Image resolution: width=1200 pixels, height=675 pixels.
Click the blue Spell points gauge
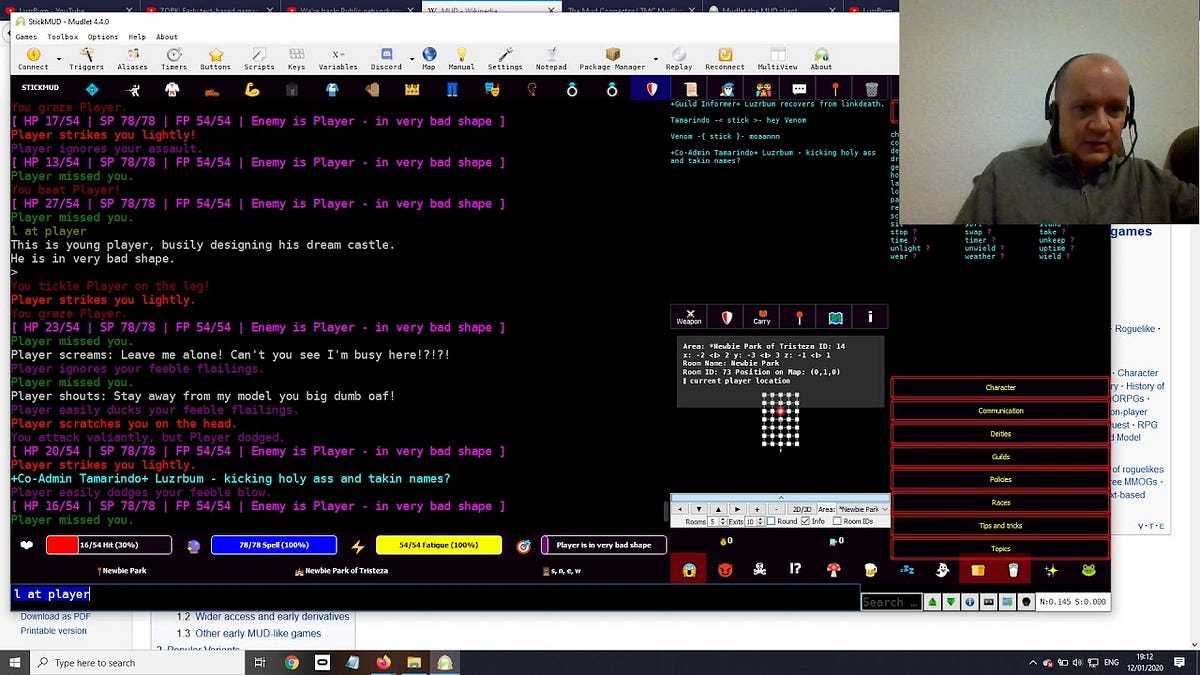click(x=273, y=545)
